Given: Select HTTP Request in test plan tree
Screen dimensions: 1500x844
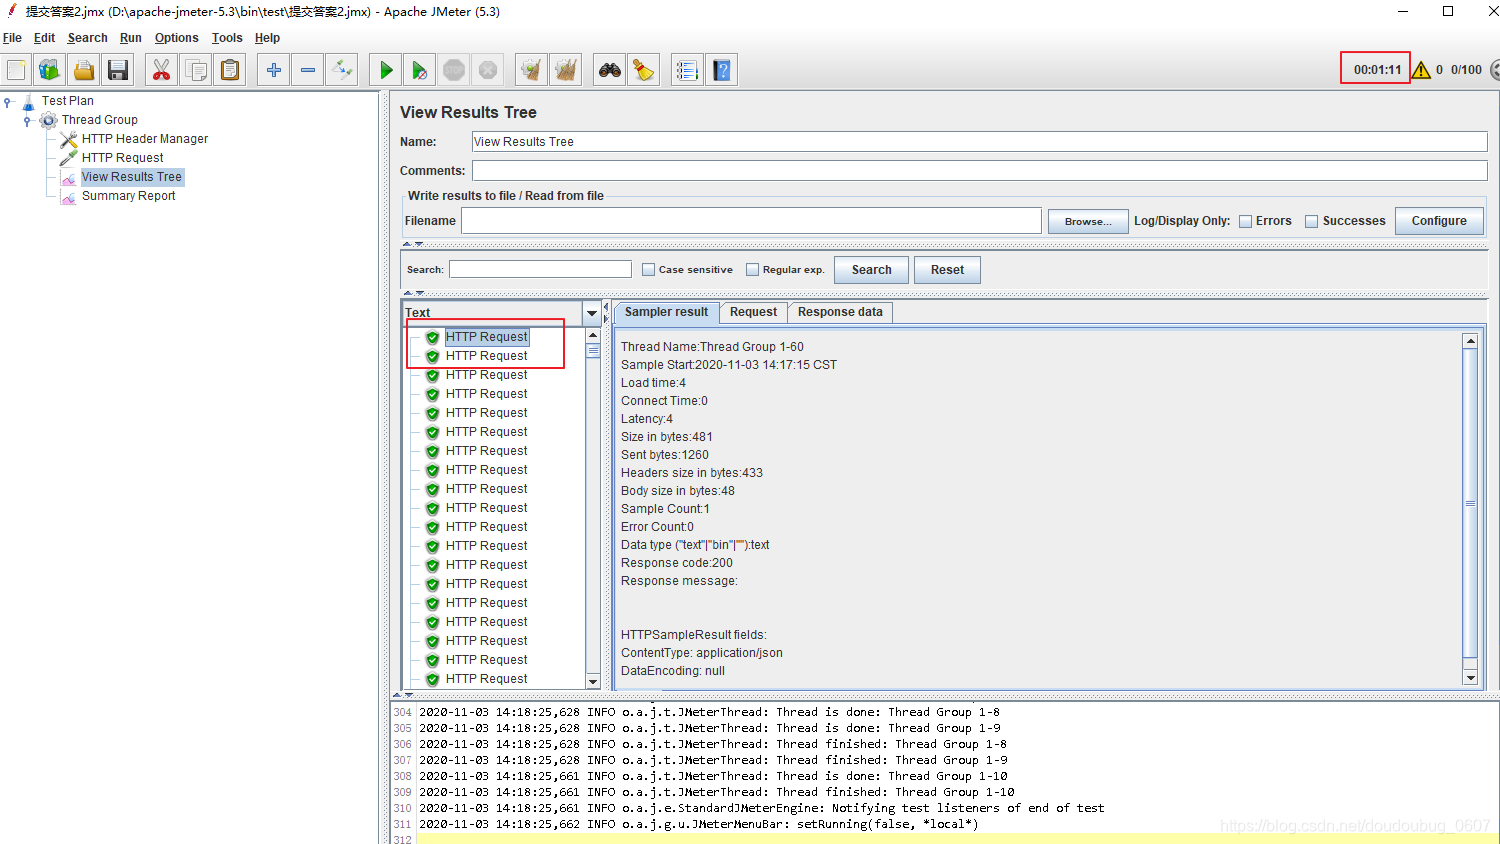Looking at the screenshot, I should click(123, 158).
